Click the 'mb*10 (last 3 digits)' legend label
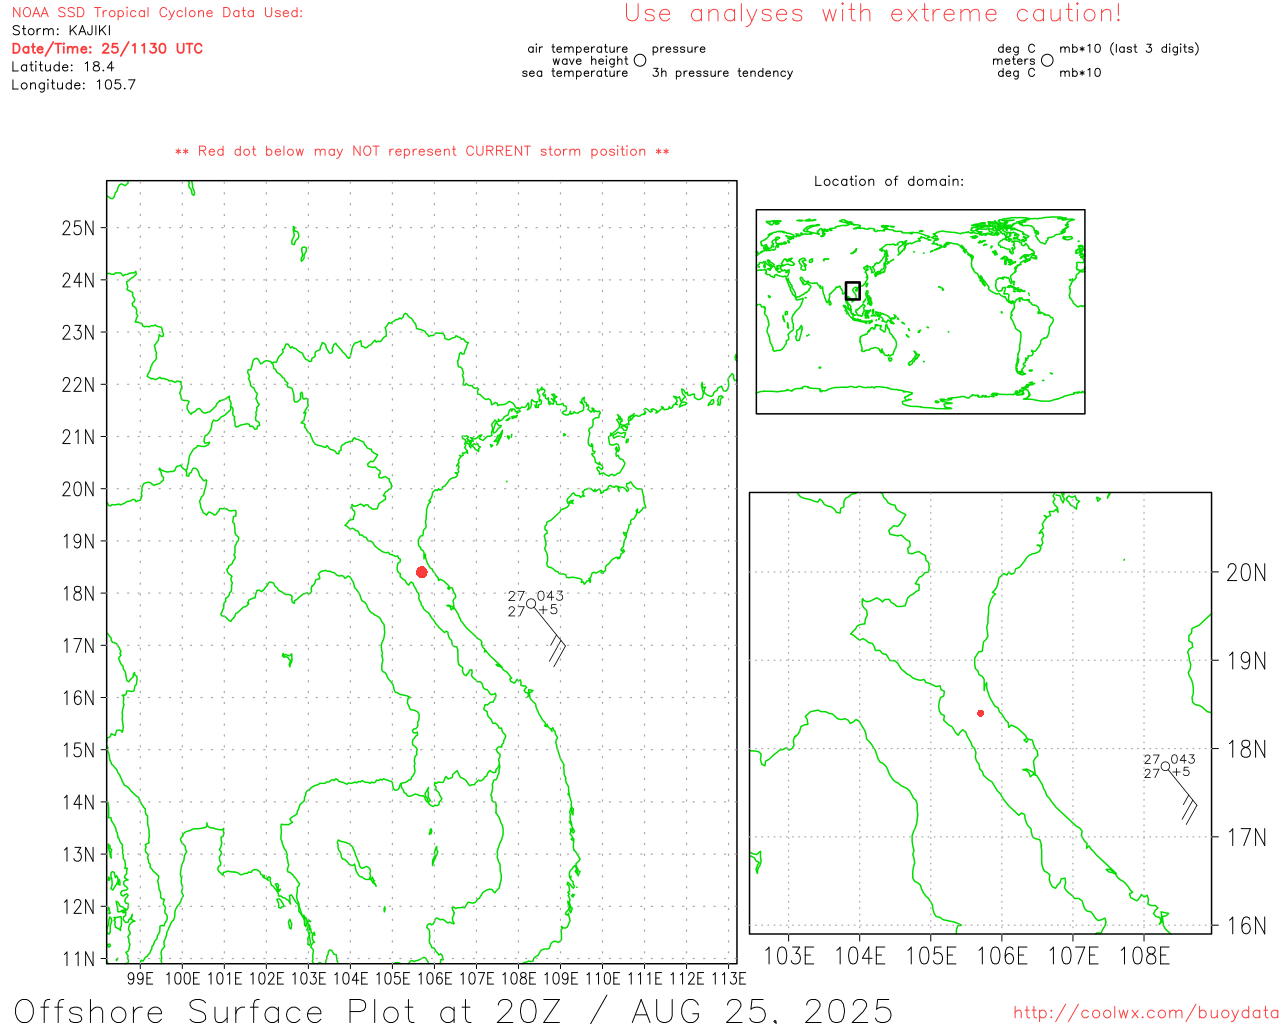The image size is (1280, 1024). coord(1129,48)
